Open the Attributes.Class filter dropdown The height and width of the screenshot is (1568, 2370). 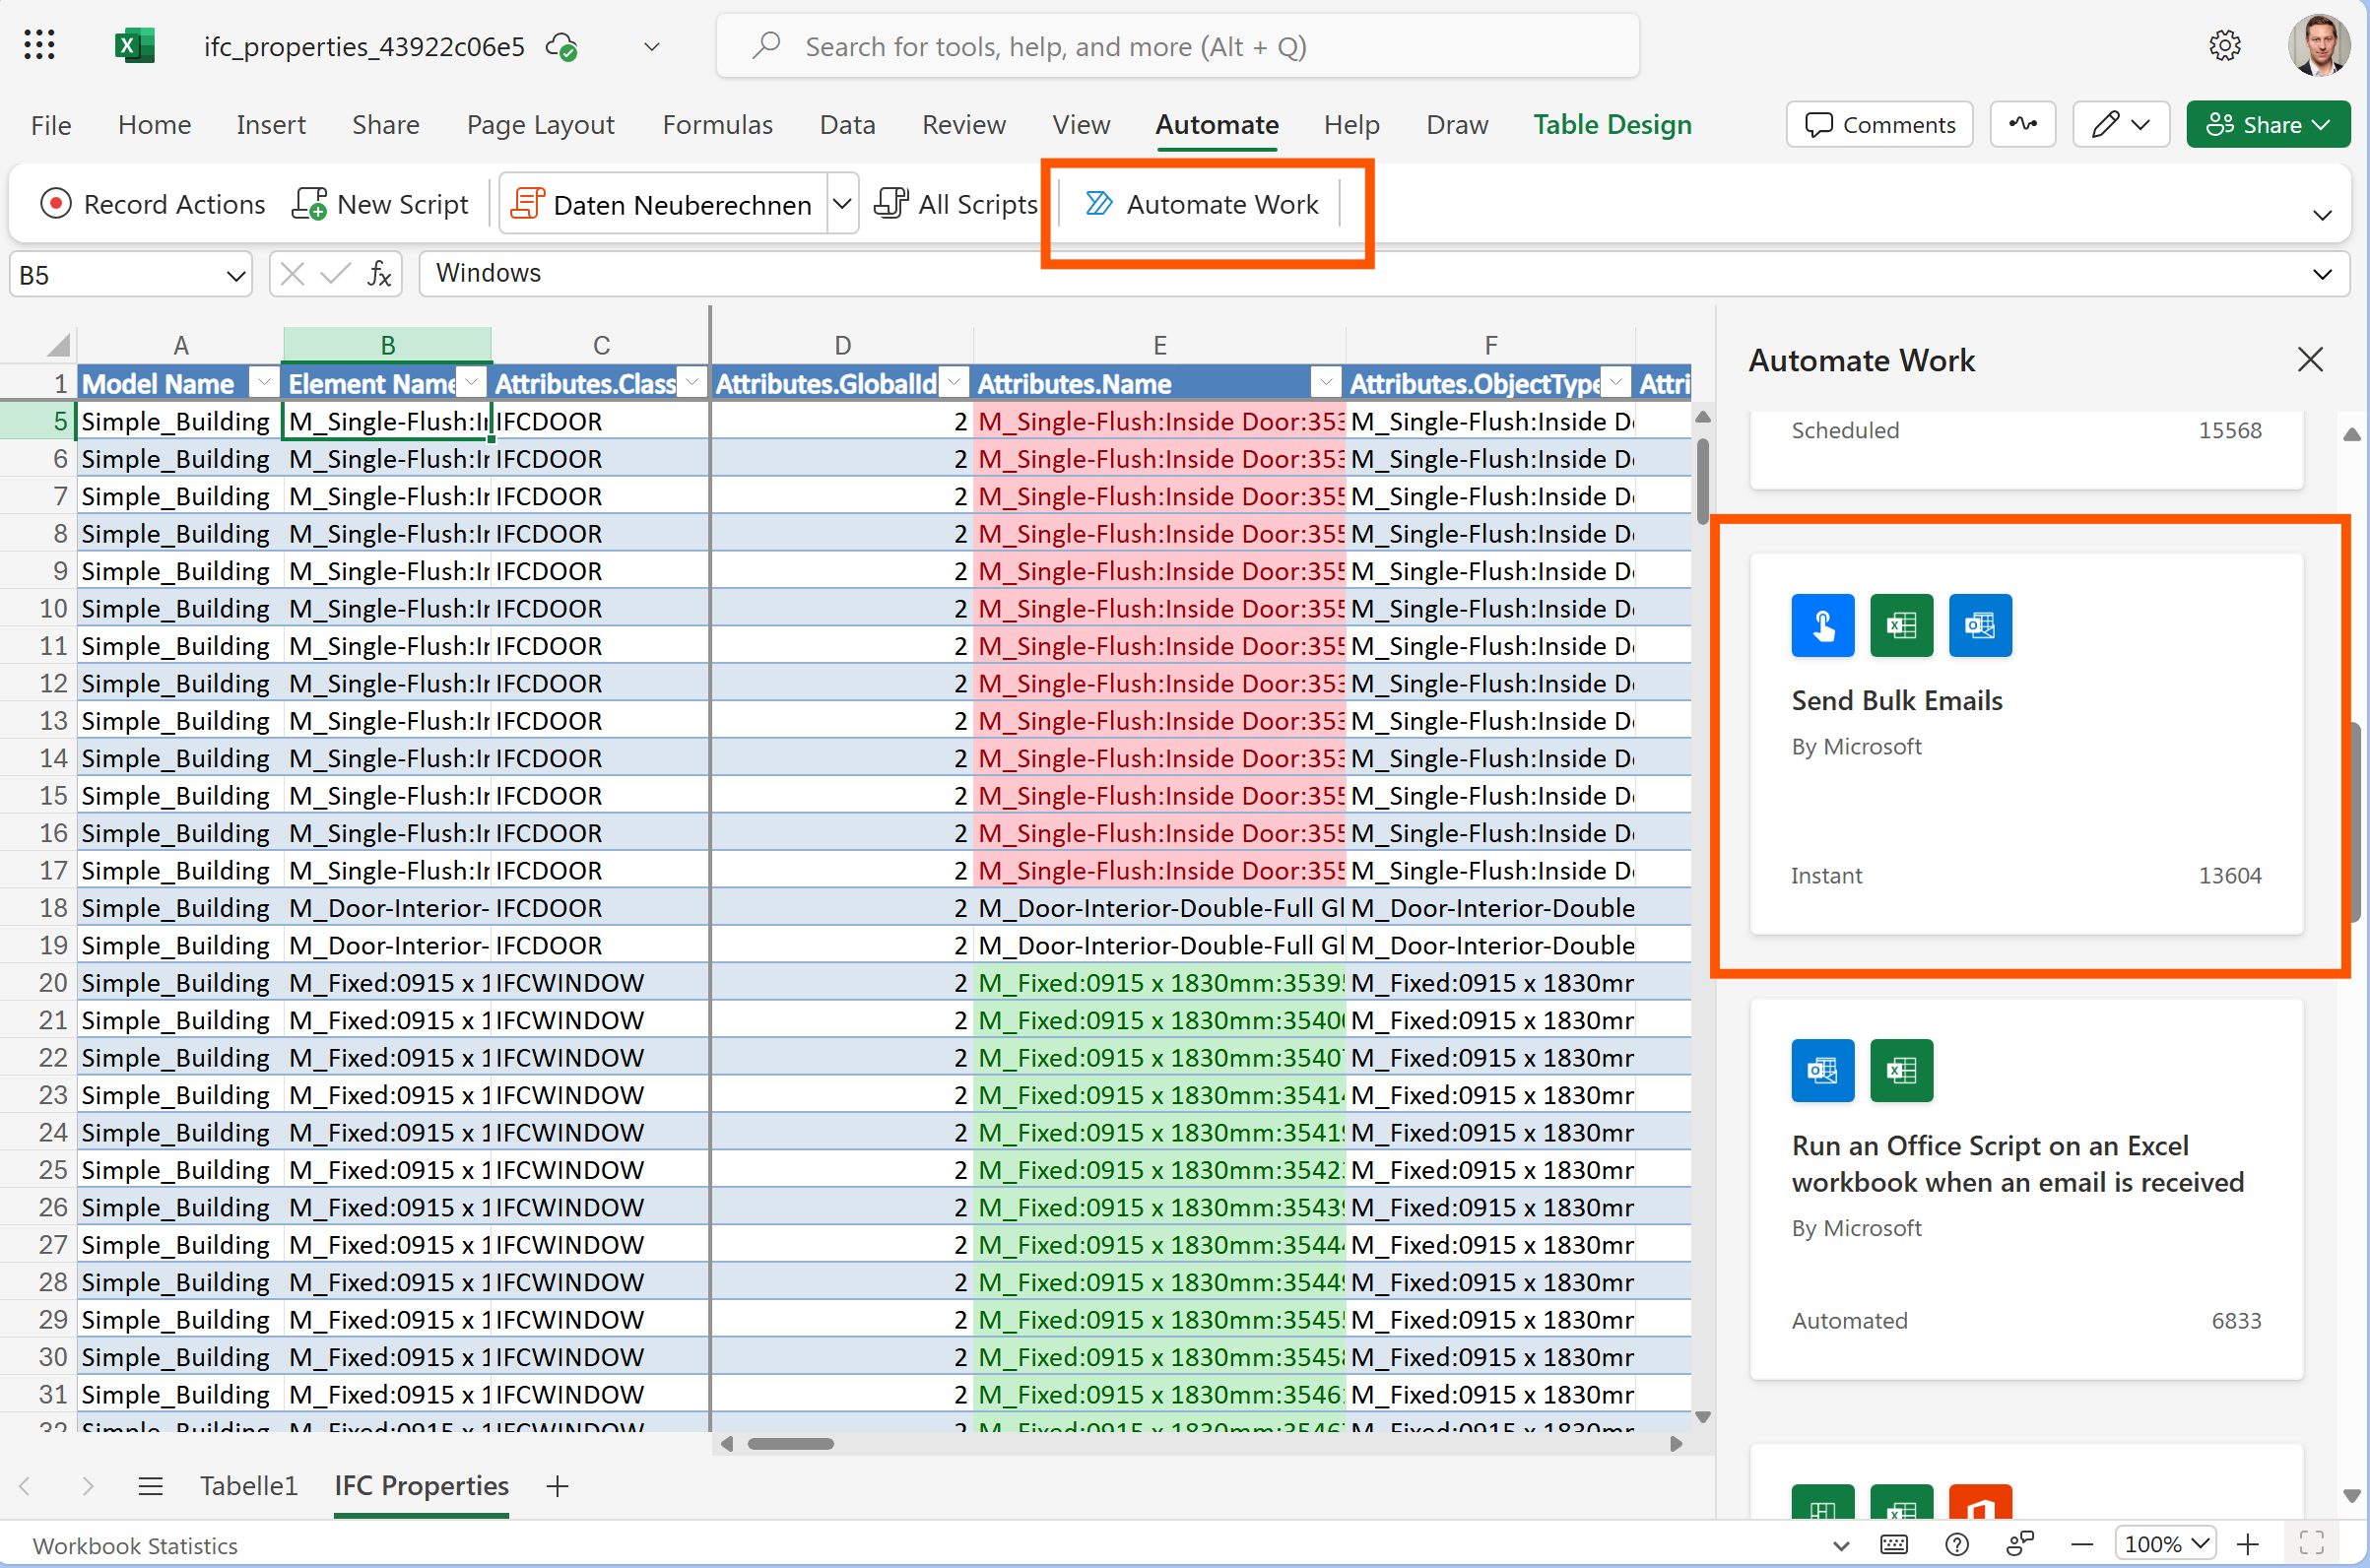(692, 382)
